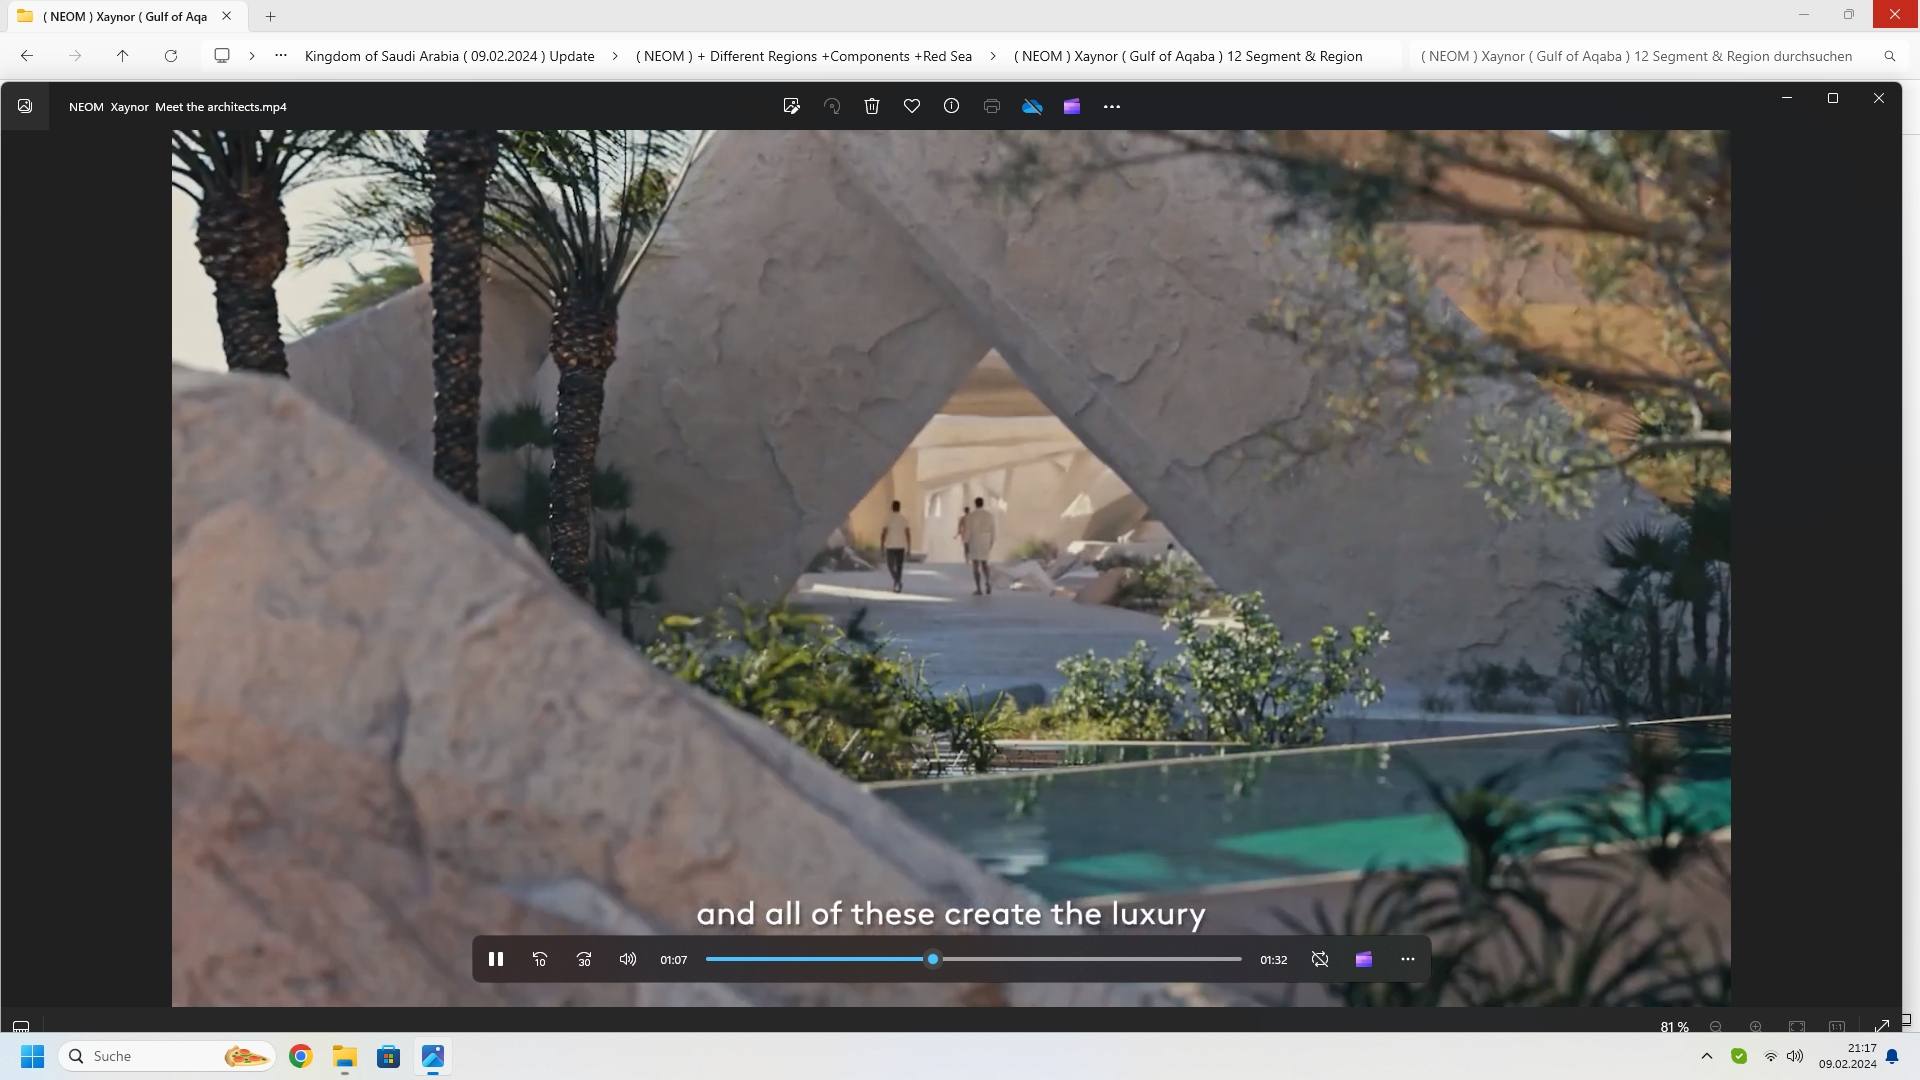
Task: Show file info with the info icon
Action: pyautogui.click(x=952, y=106)
